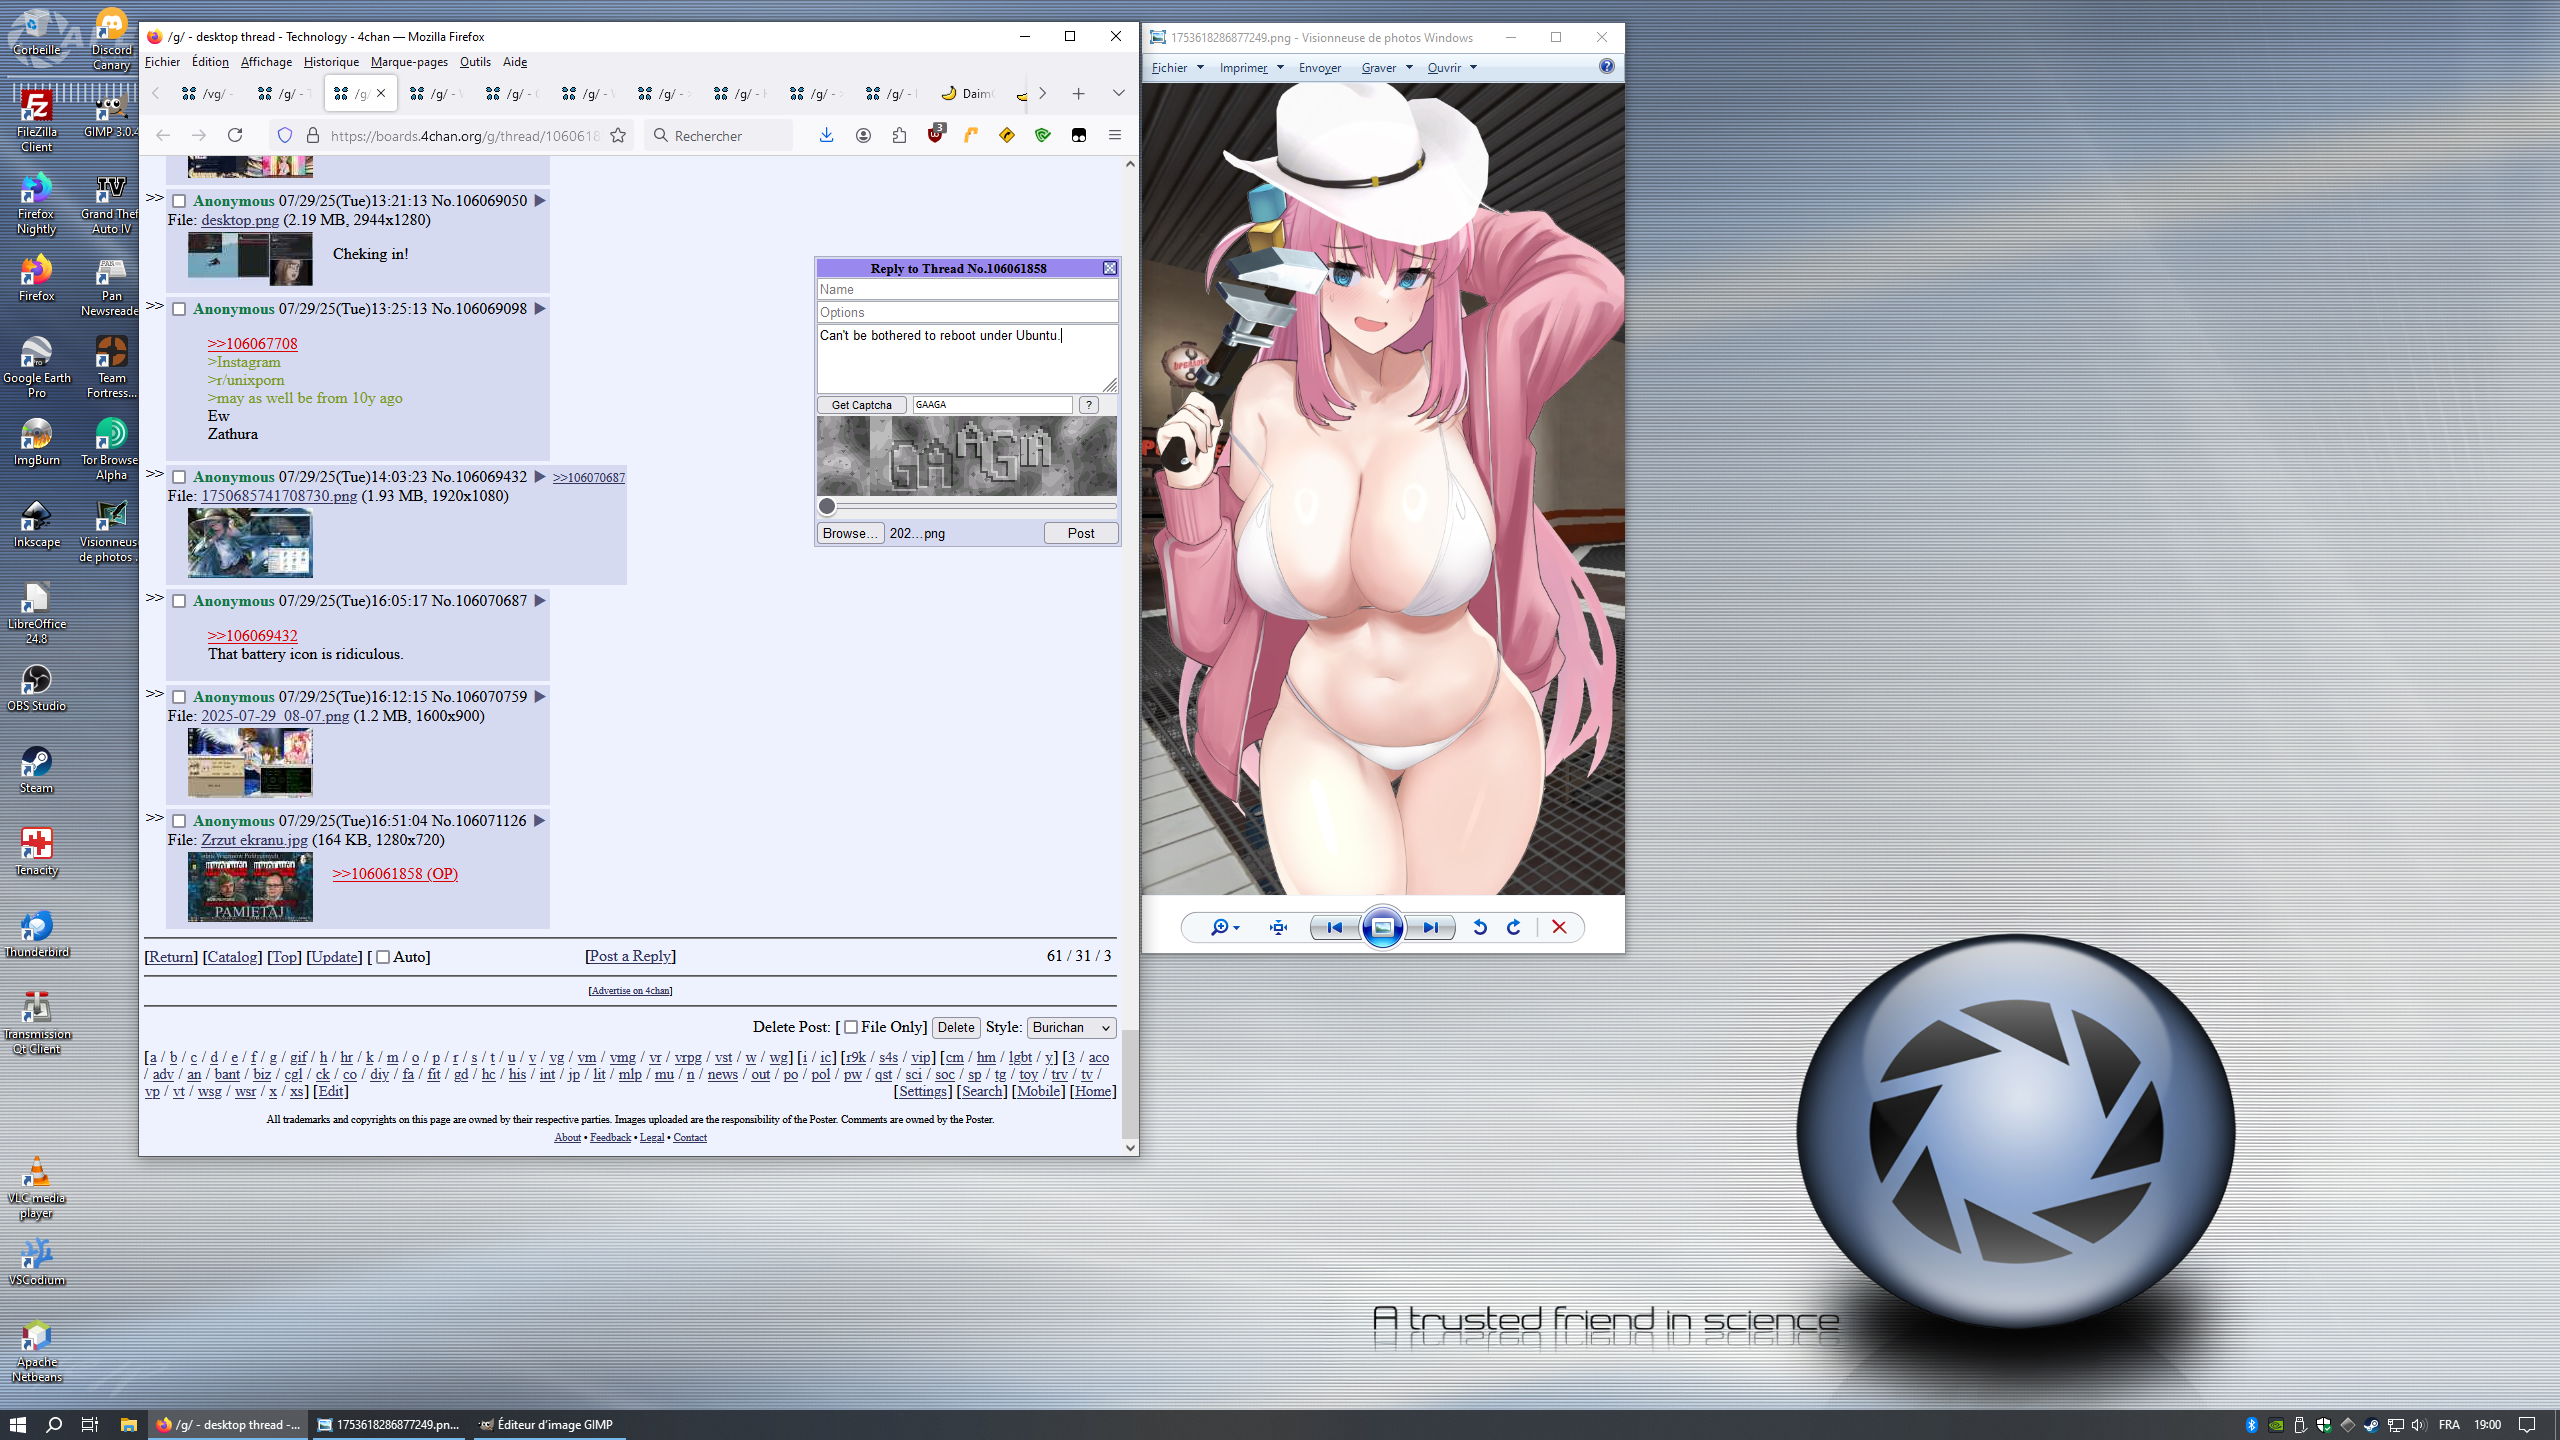This screenshot has width=2560, height=1440.
Task: Check the box for post No.106069432
Action: 179,477
